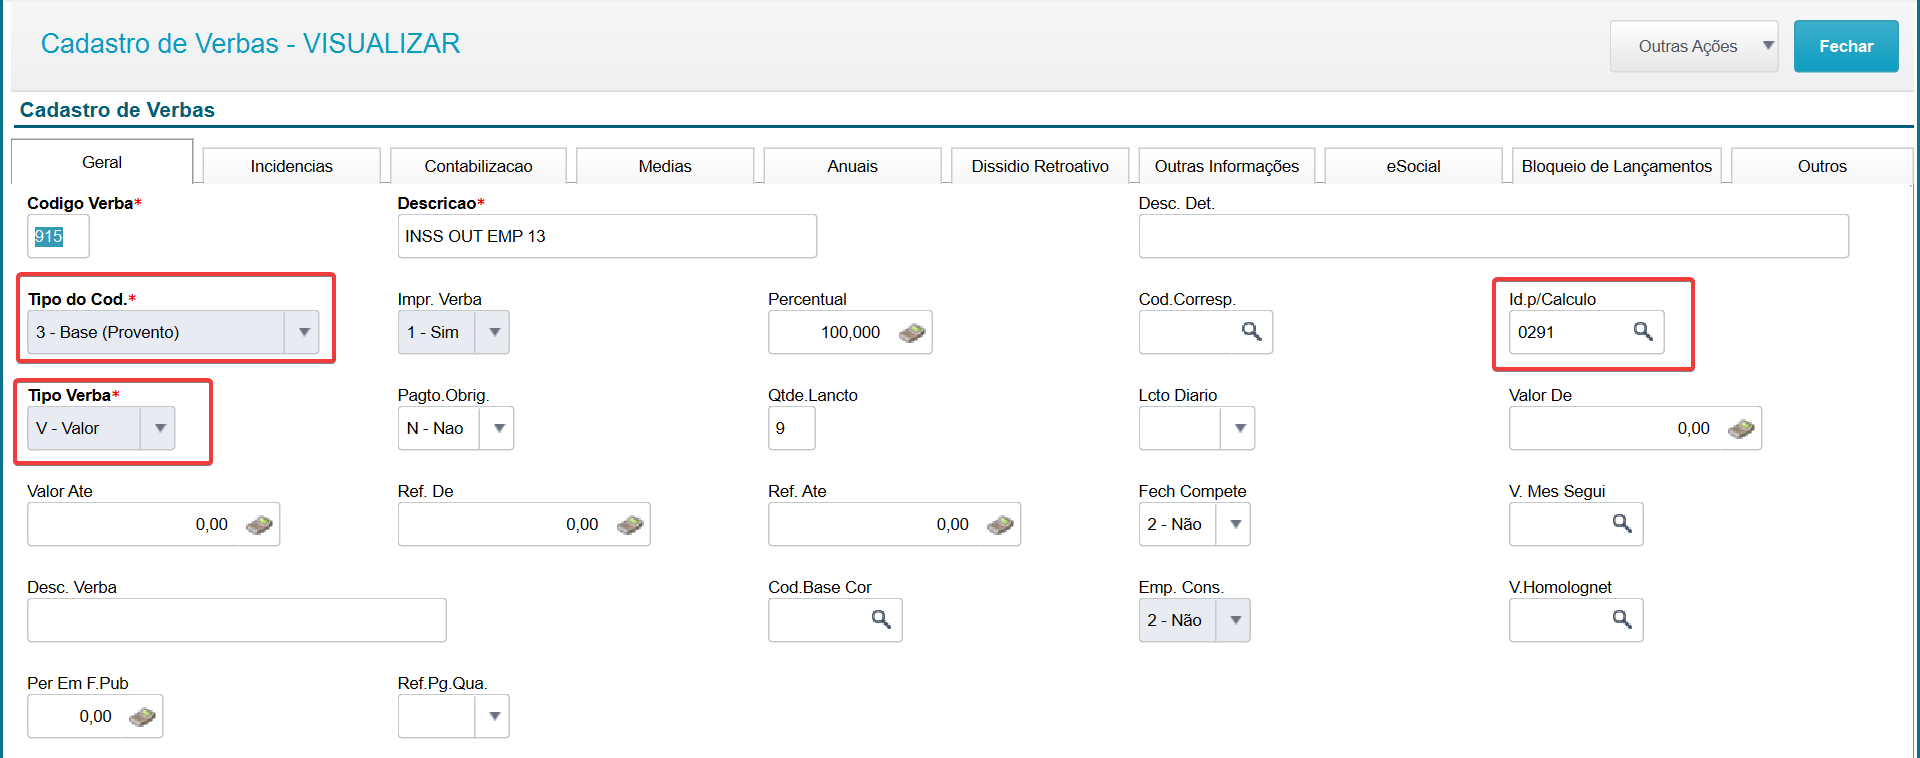Click the 'Cadastro de Verbas' section heading

click(117, 110)
